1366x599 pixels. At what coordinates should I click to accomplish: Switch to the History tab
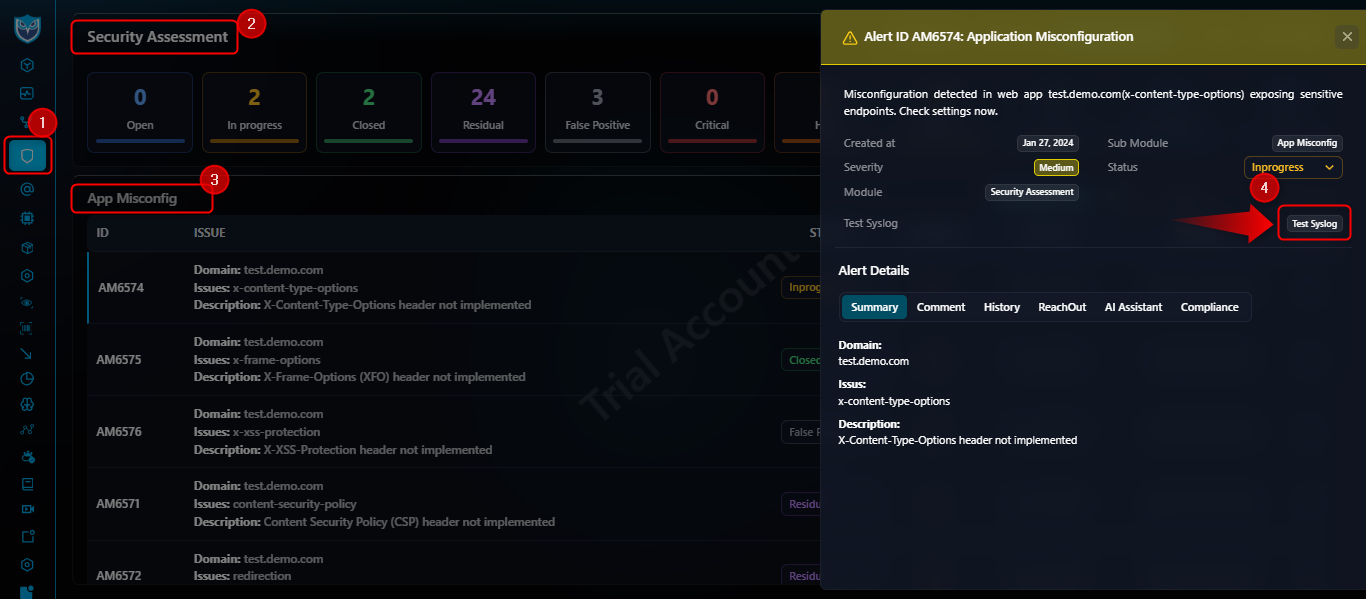point(1002,307)
